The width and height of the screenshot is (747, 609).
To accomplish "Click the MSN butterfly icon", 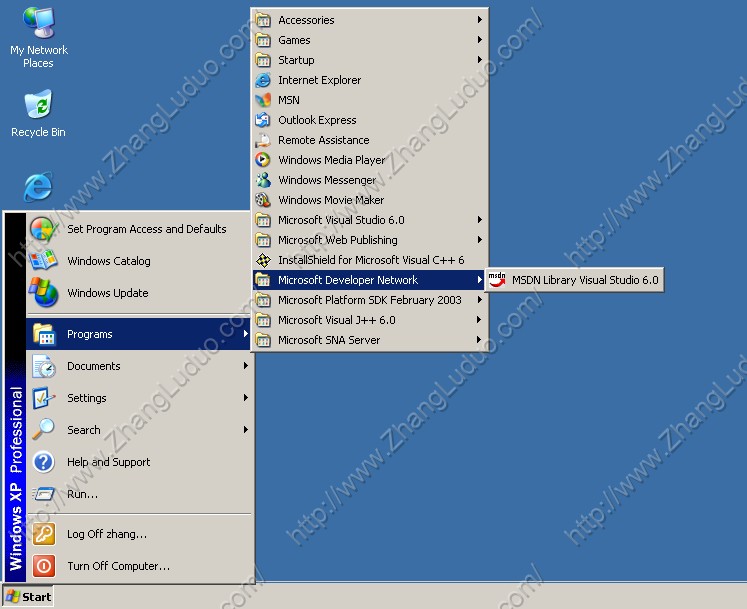I will [x=263, y=100].
